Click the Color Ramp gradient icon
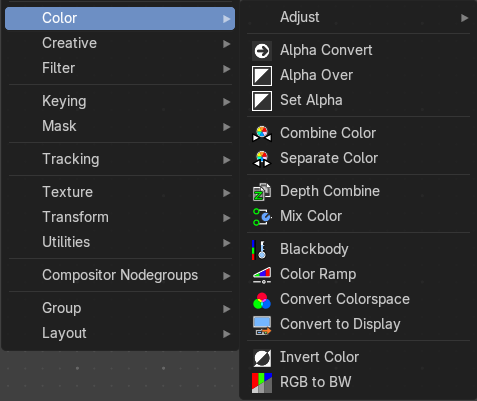 [x=262, y=275]
